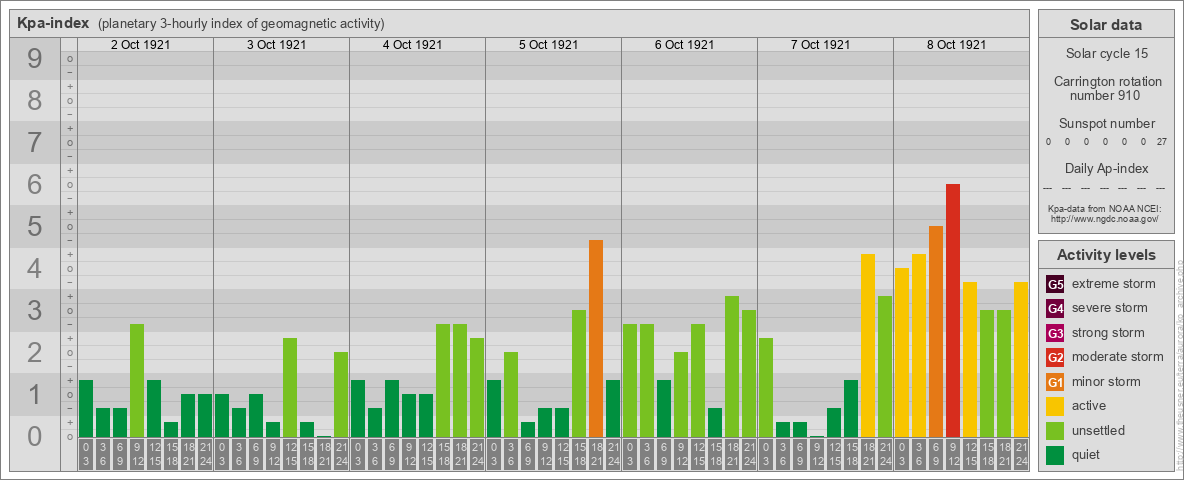Click the orange bar on 5 Oct 1921

click(x=596, y=338)
